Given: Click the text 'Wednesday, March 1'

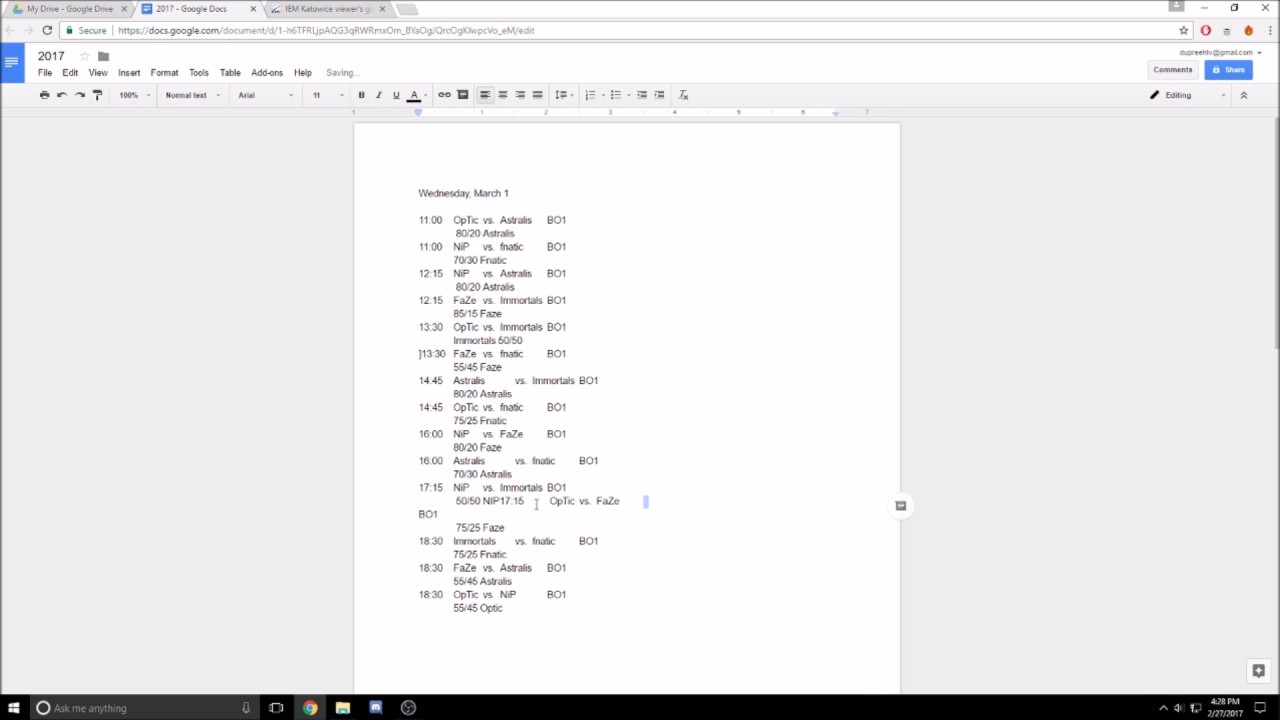Looking at the screenshot, I should (463, 193).
